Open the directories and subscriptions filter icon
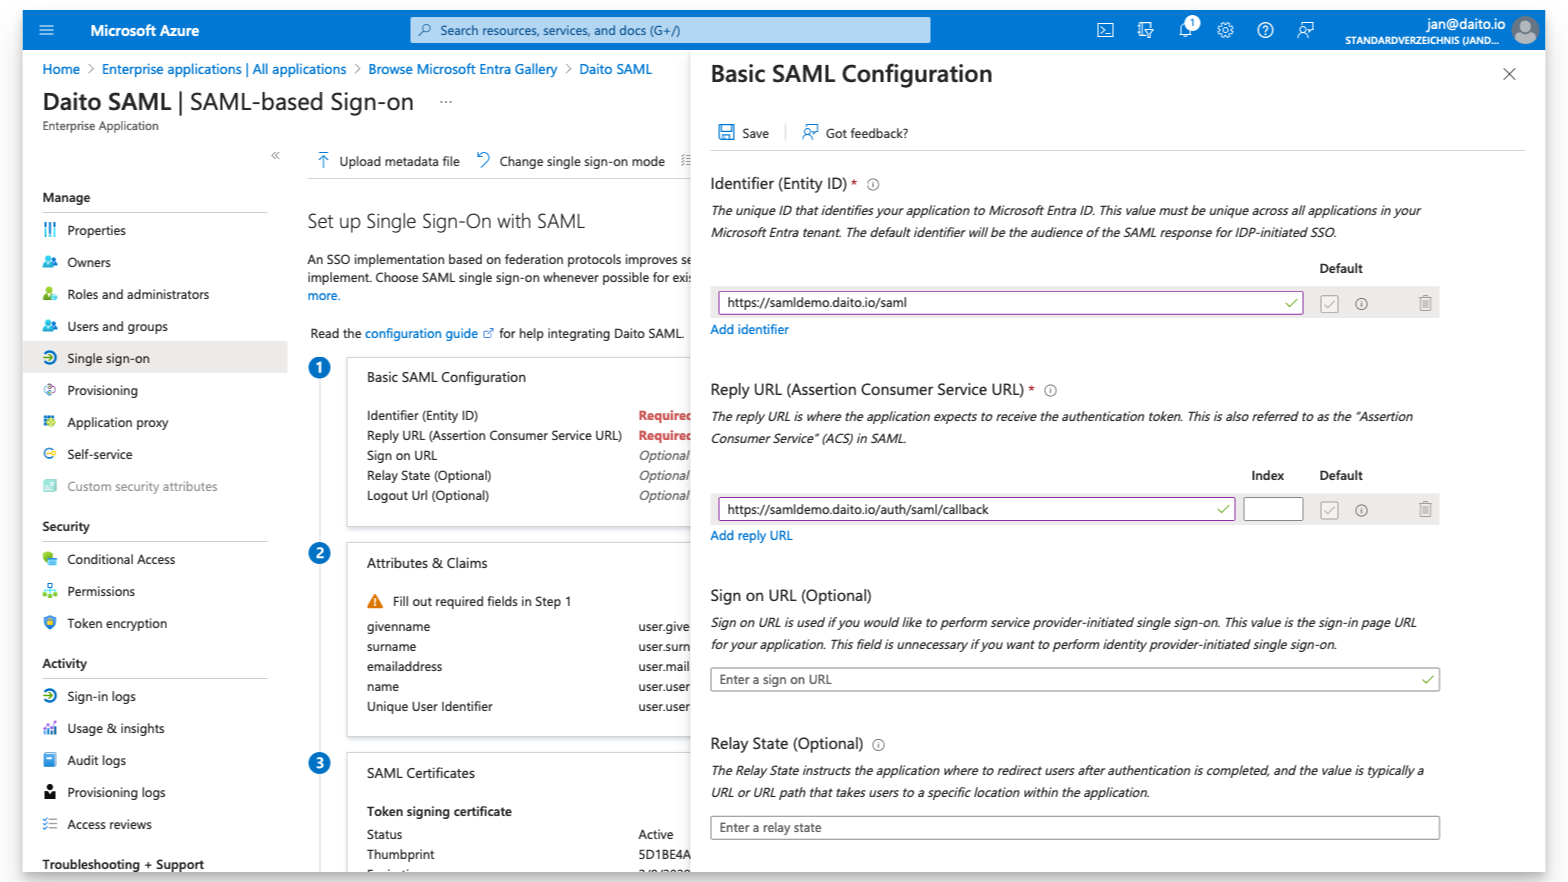 coord(1145,30)
